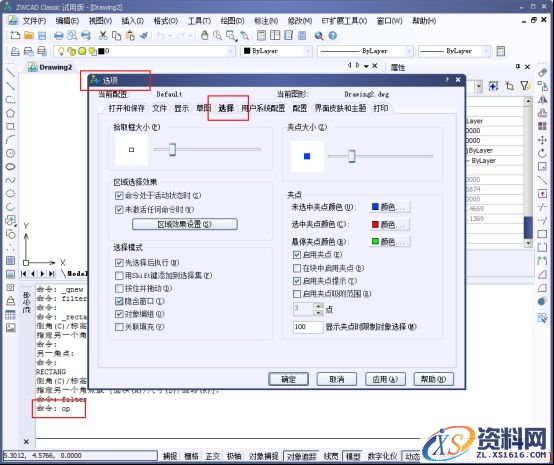Click the 拾取框大小 slider handle
Screen dimensions: 554x465
coord(172,149)
